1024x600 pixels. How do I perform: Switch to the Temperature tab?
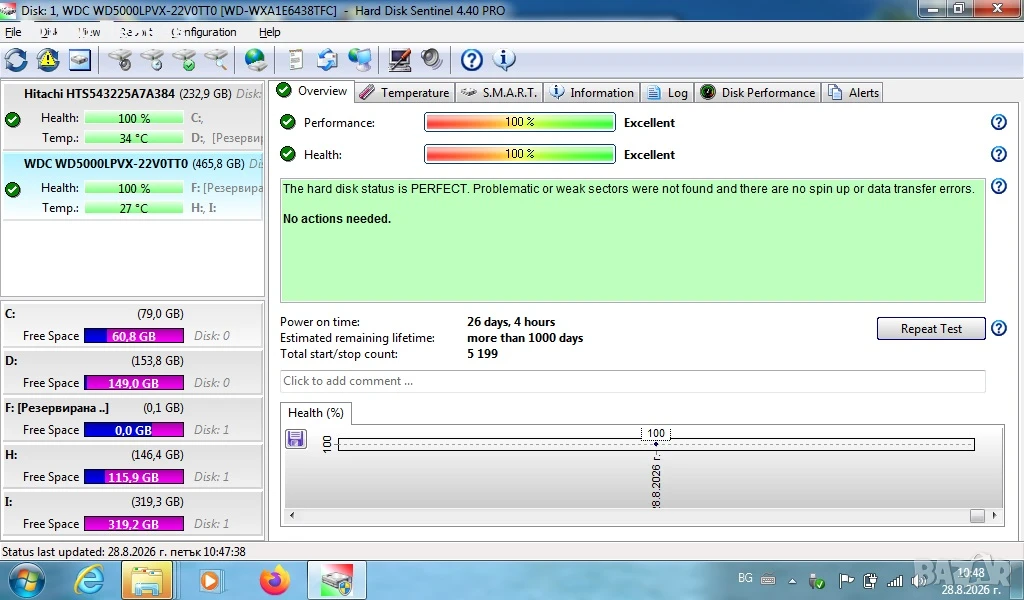tap(405, 93)
